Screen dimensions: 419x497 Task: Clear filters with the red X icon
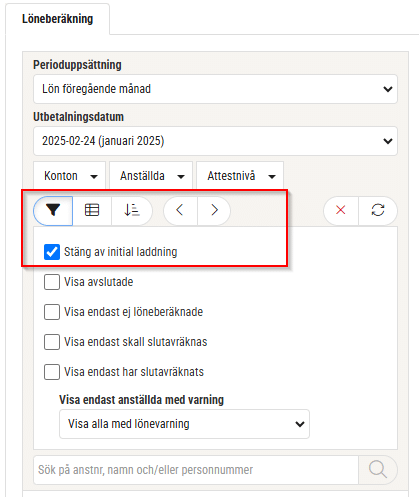point(341,210)
